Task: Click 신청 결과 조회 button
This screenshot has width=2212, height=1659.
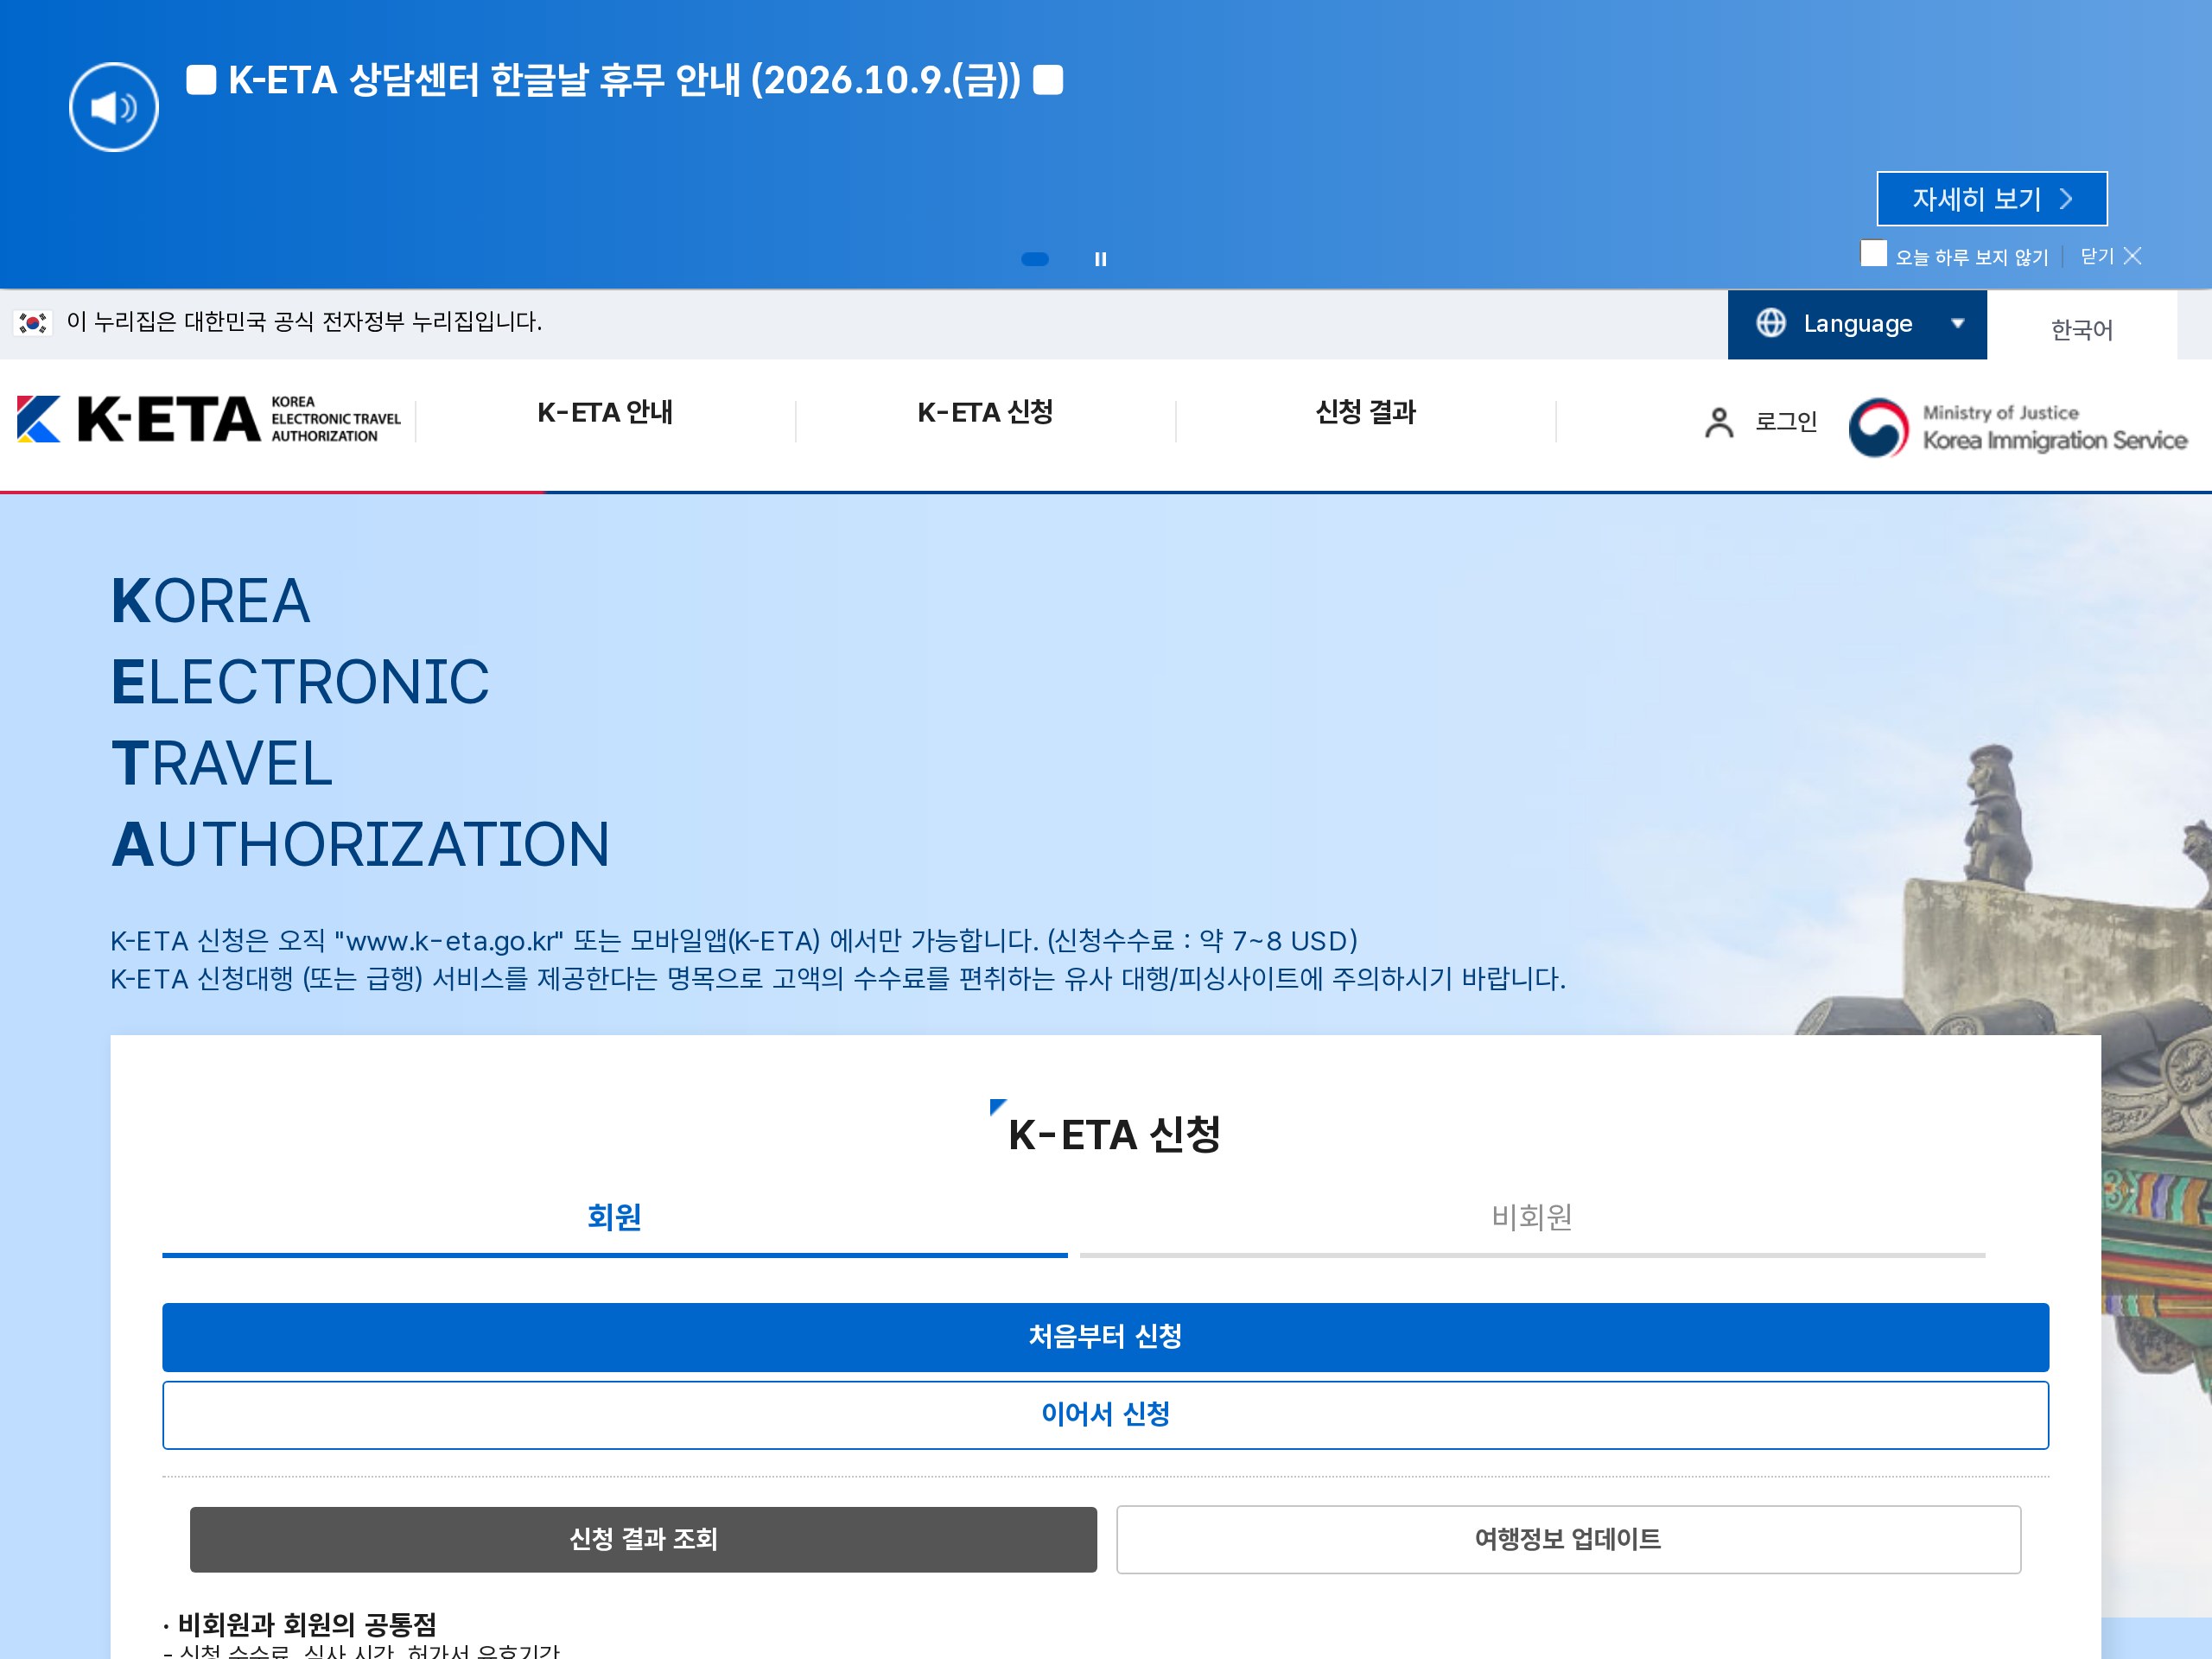Action: [x=643, y=1539]
